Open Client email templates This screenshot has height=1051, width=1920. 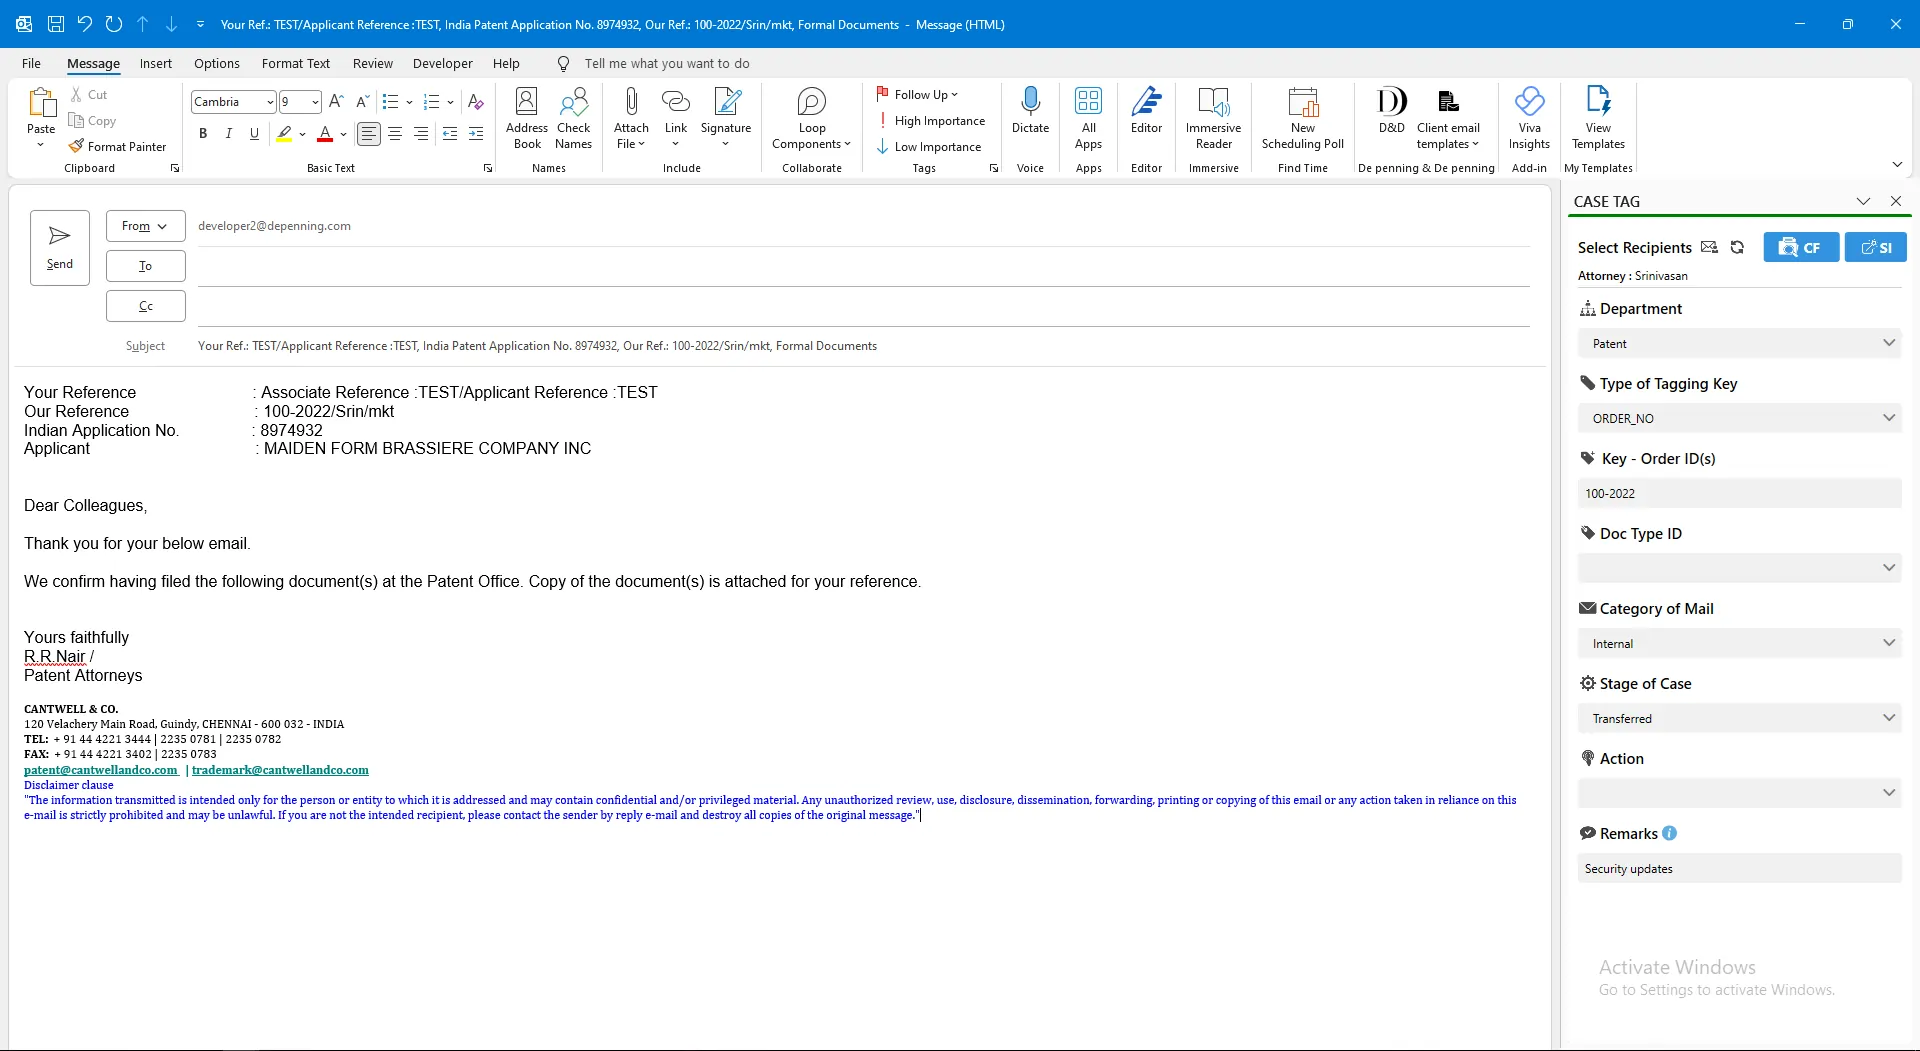click(1448, 119)
